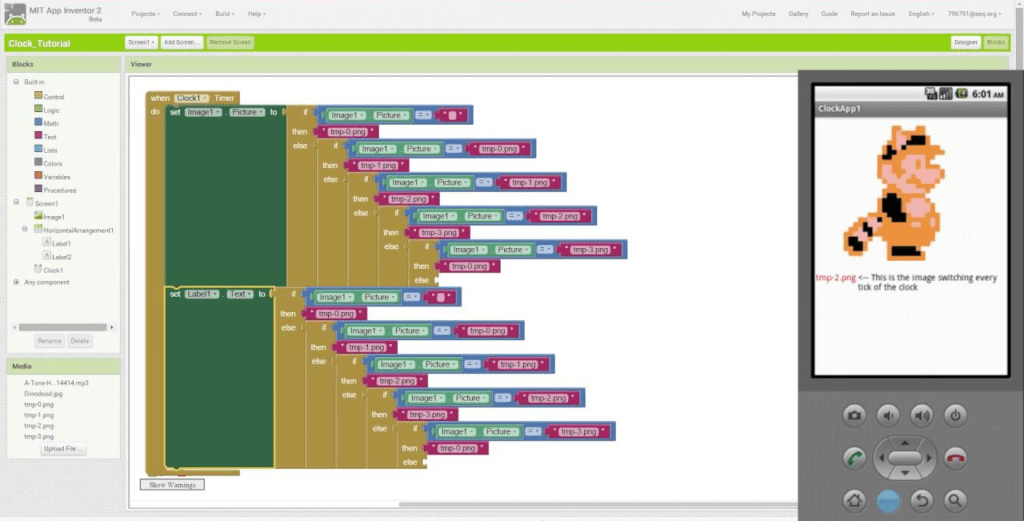
Task: Go to My Projects
Action: (758, 14)
